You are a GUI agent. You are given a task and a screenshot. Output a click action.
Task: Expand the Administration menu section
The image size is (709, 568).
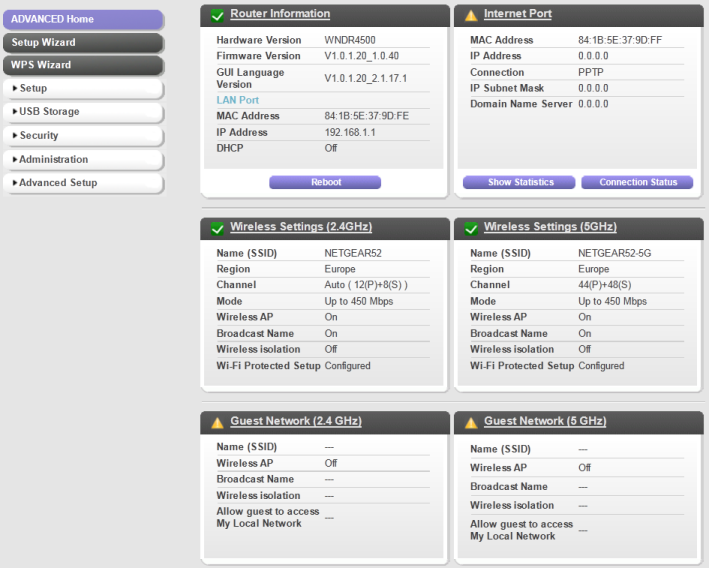[83, 160]
